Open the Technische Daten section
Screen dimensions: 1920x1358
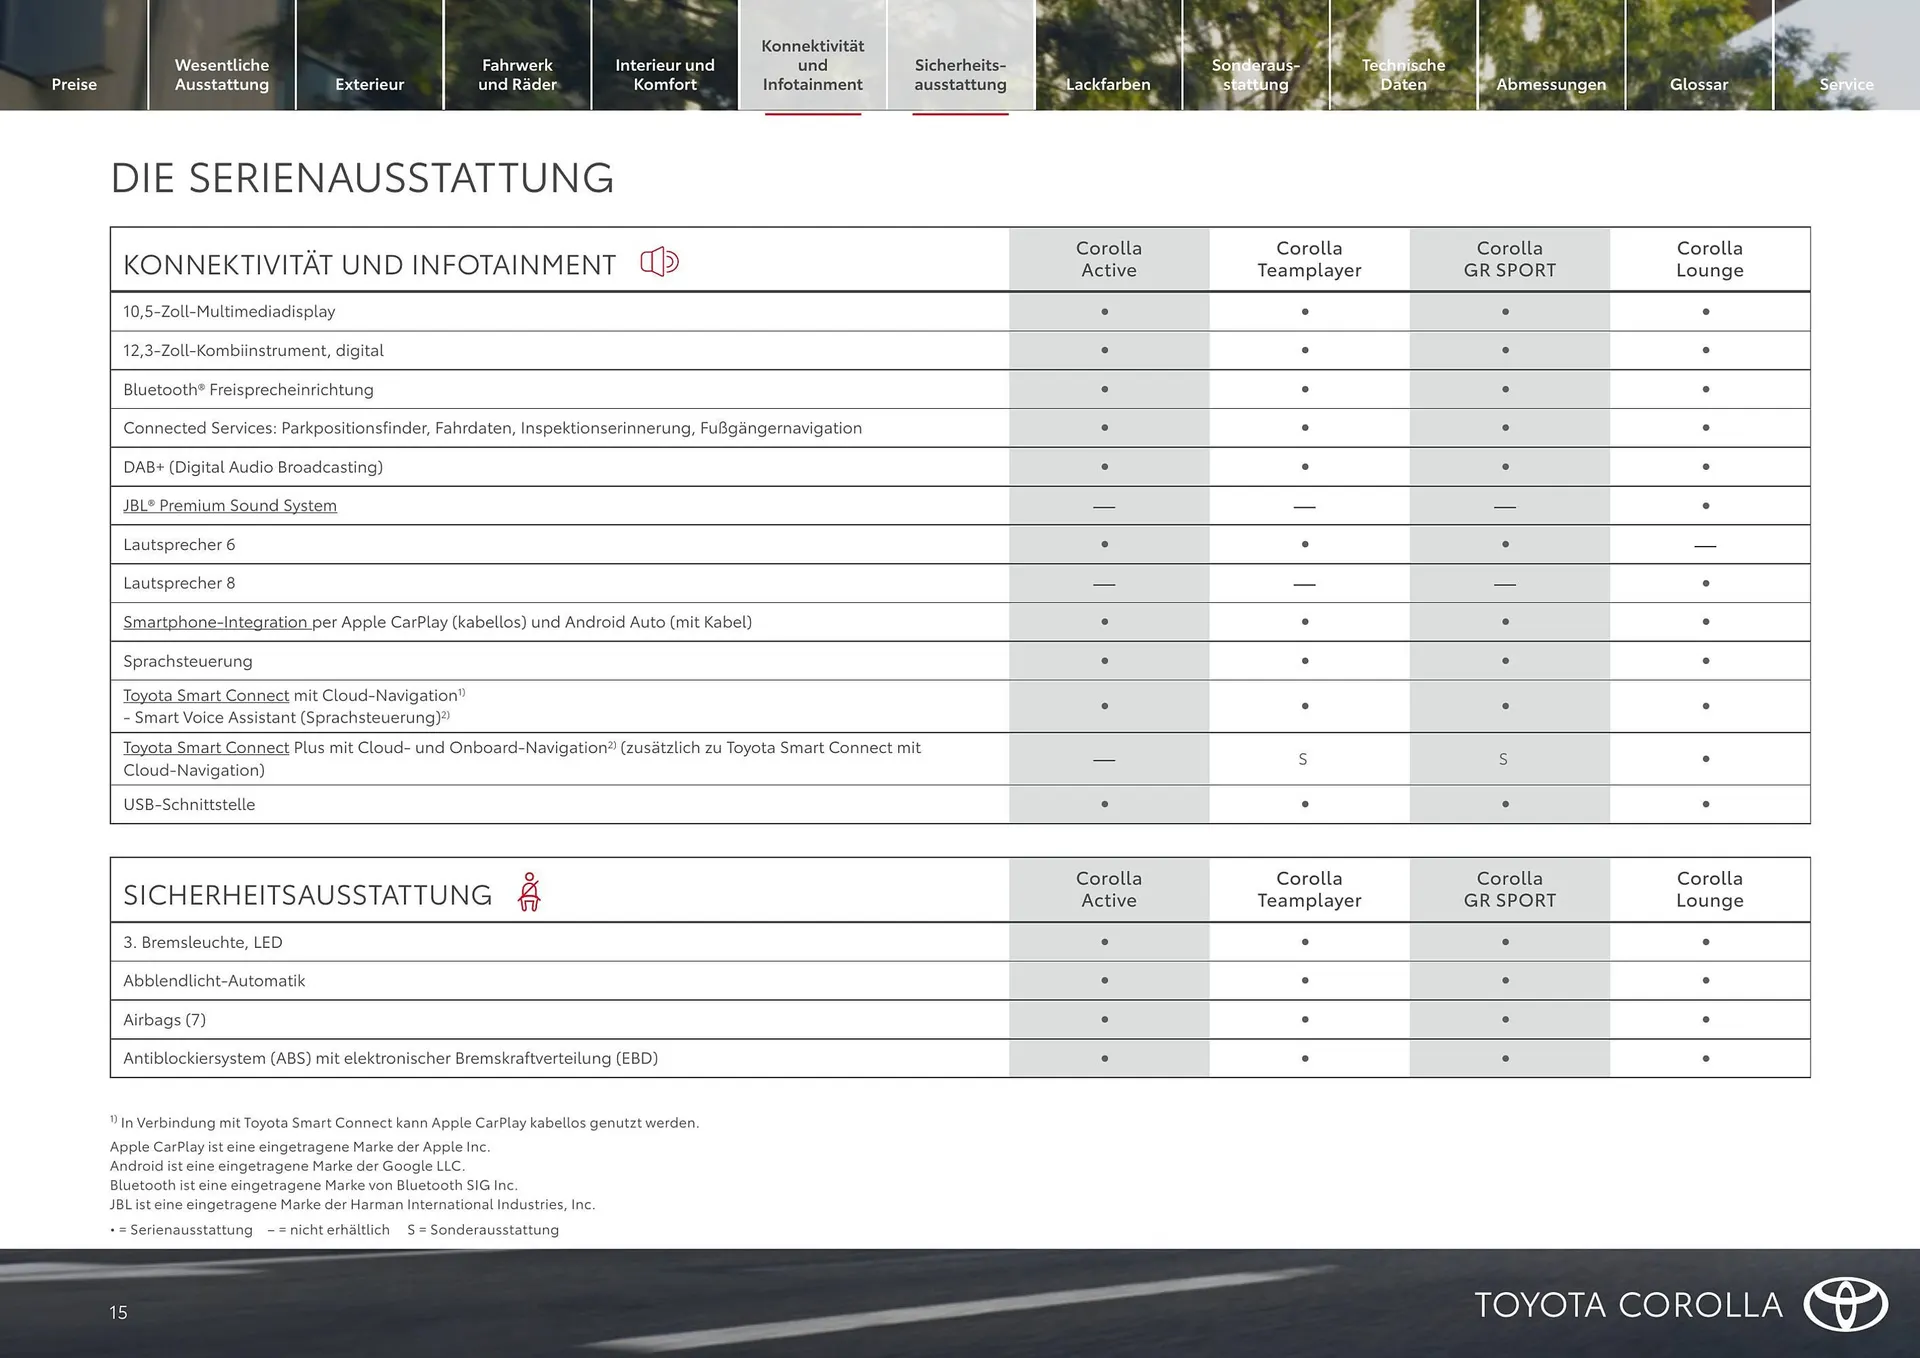1403,74
